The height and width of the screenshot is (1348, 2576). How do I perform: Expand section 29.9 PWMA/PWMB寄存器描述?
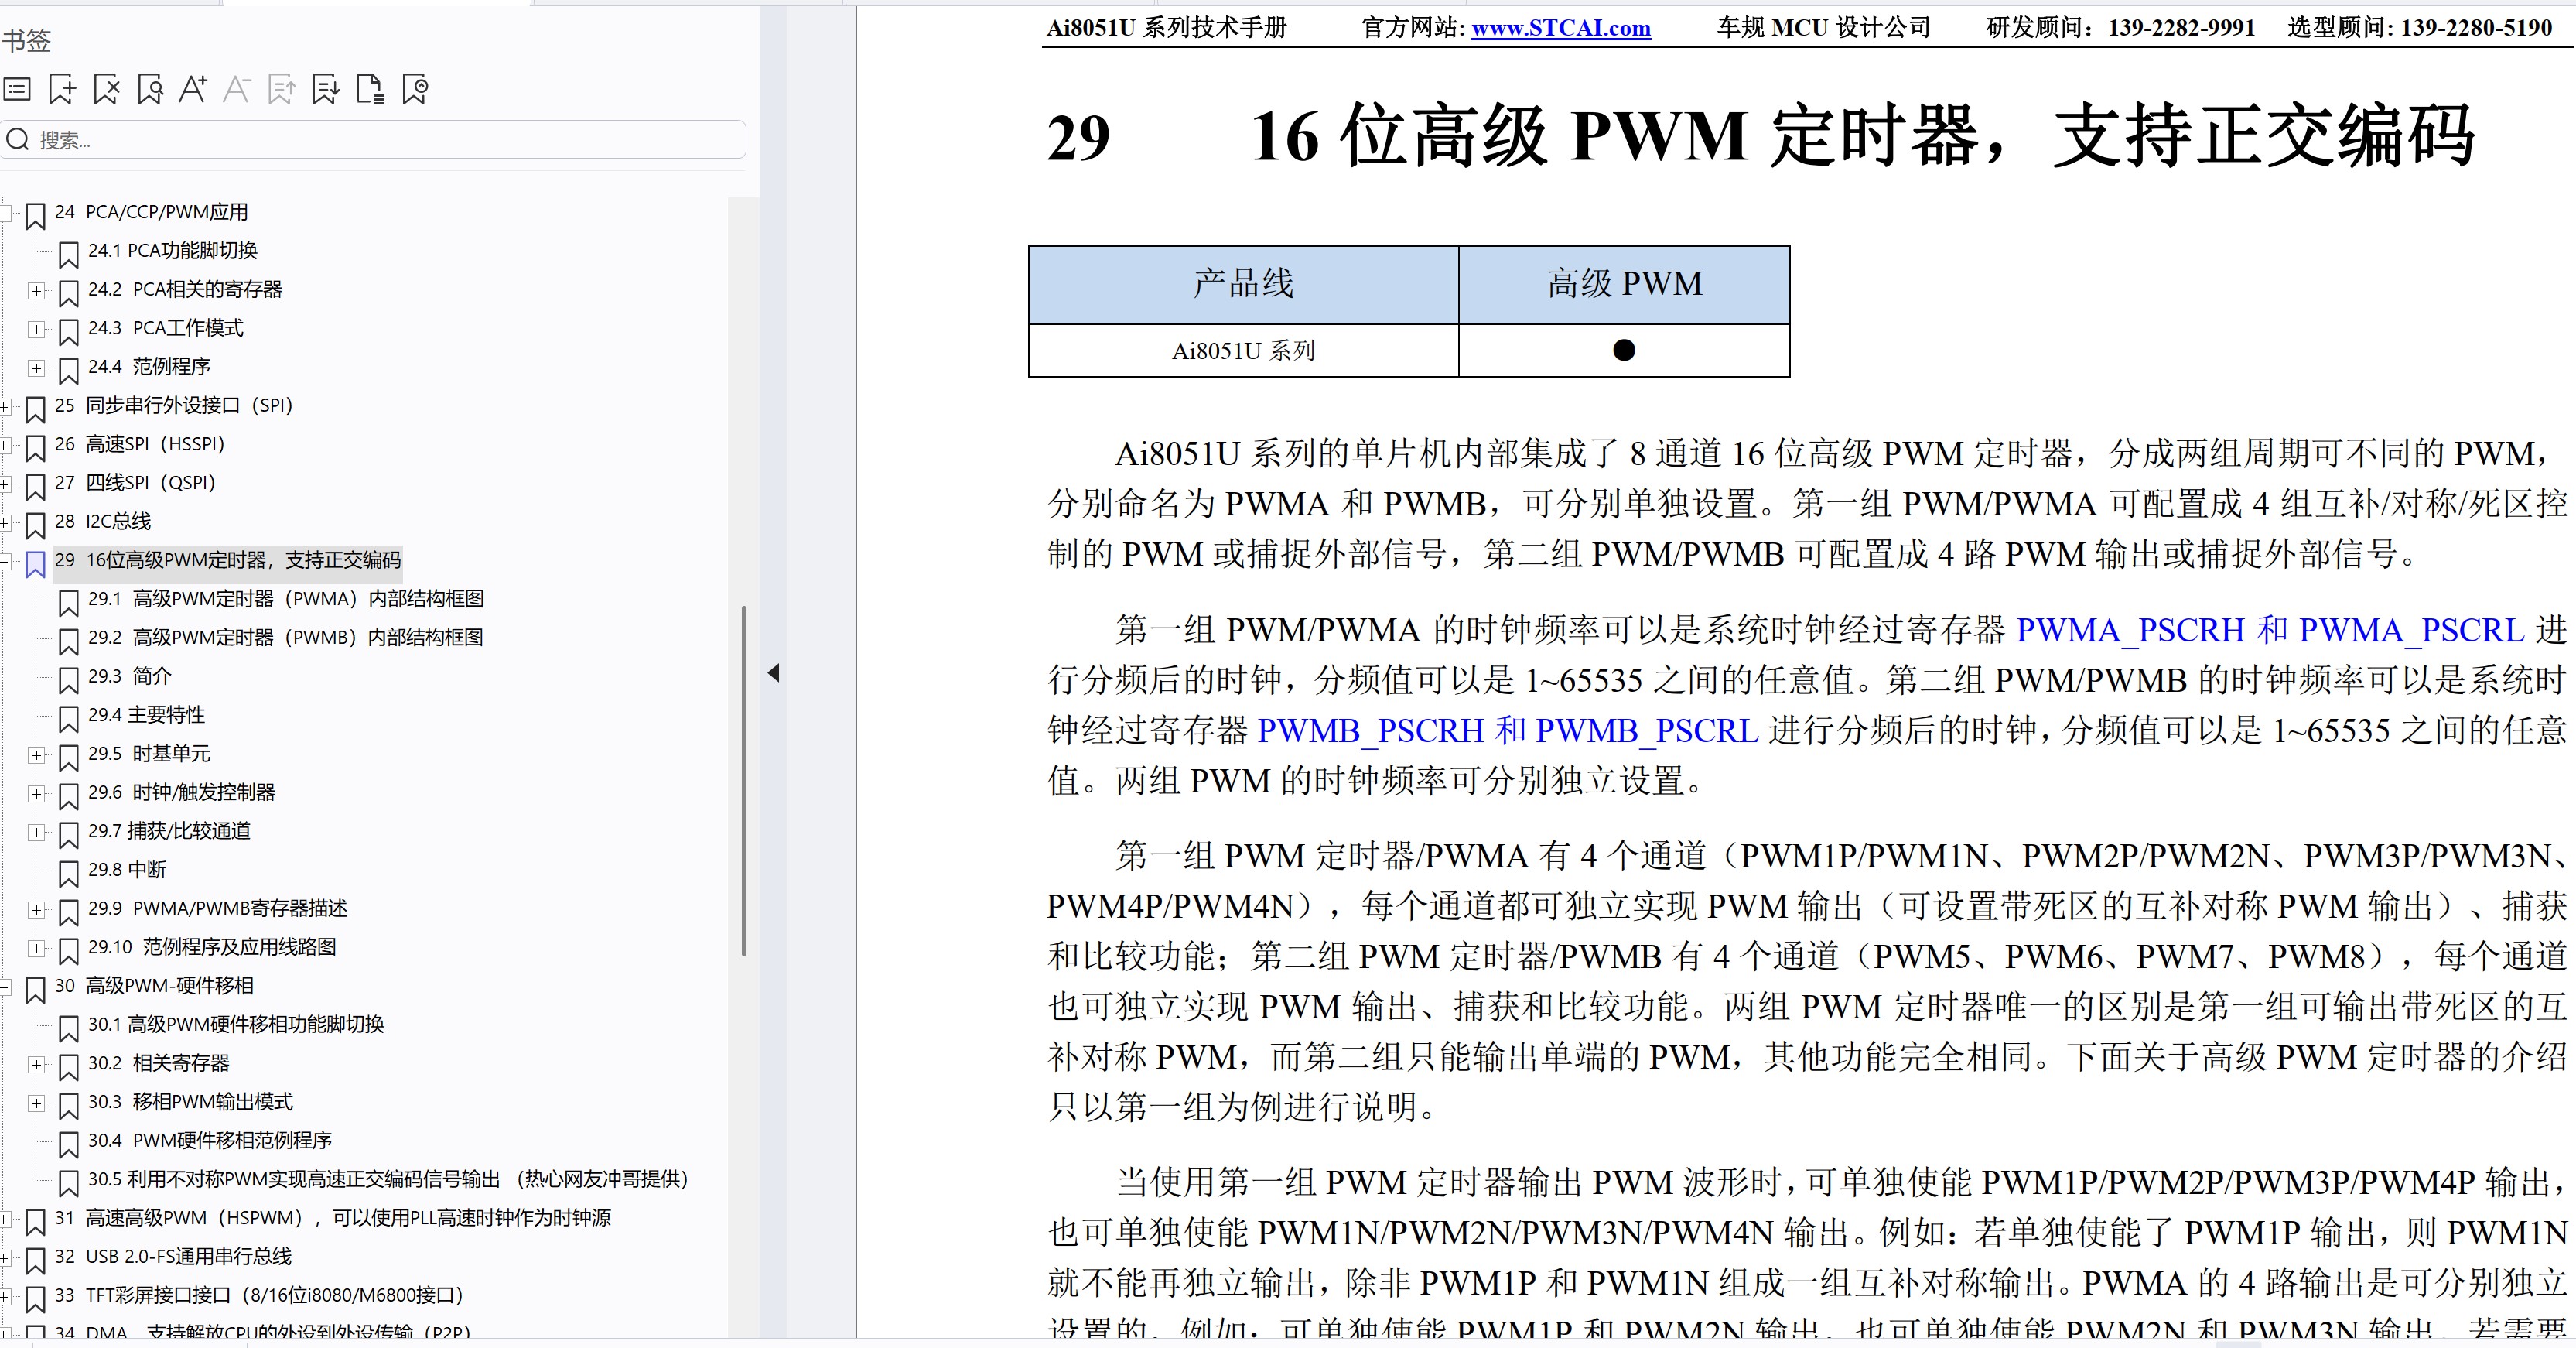click(37, 911)
